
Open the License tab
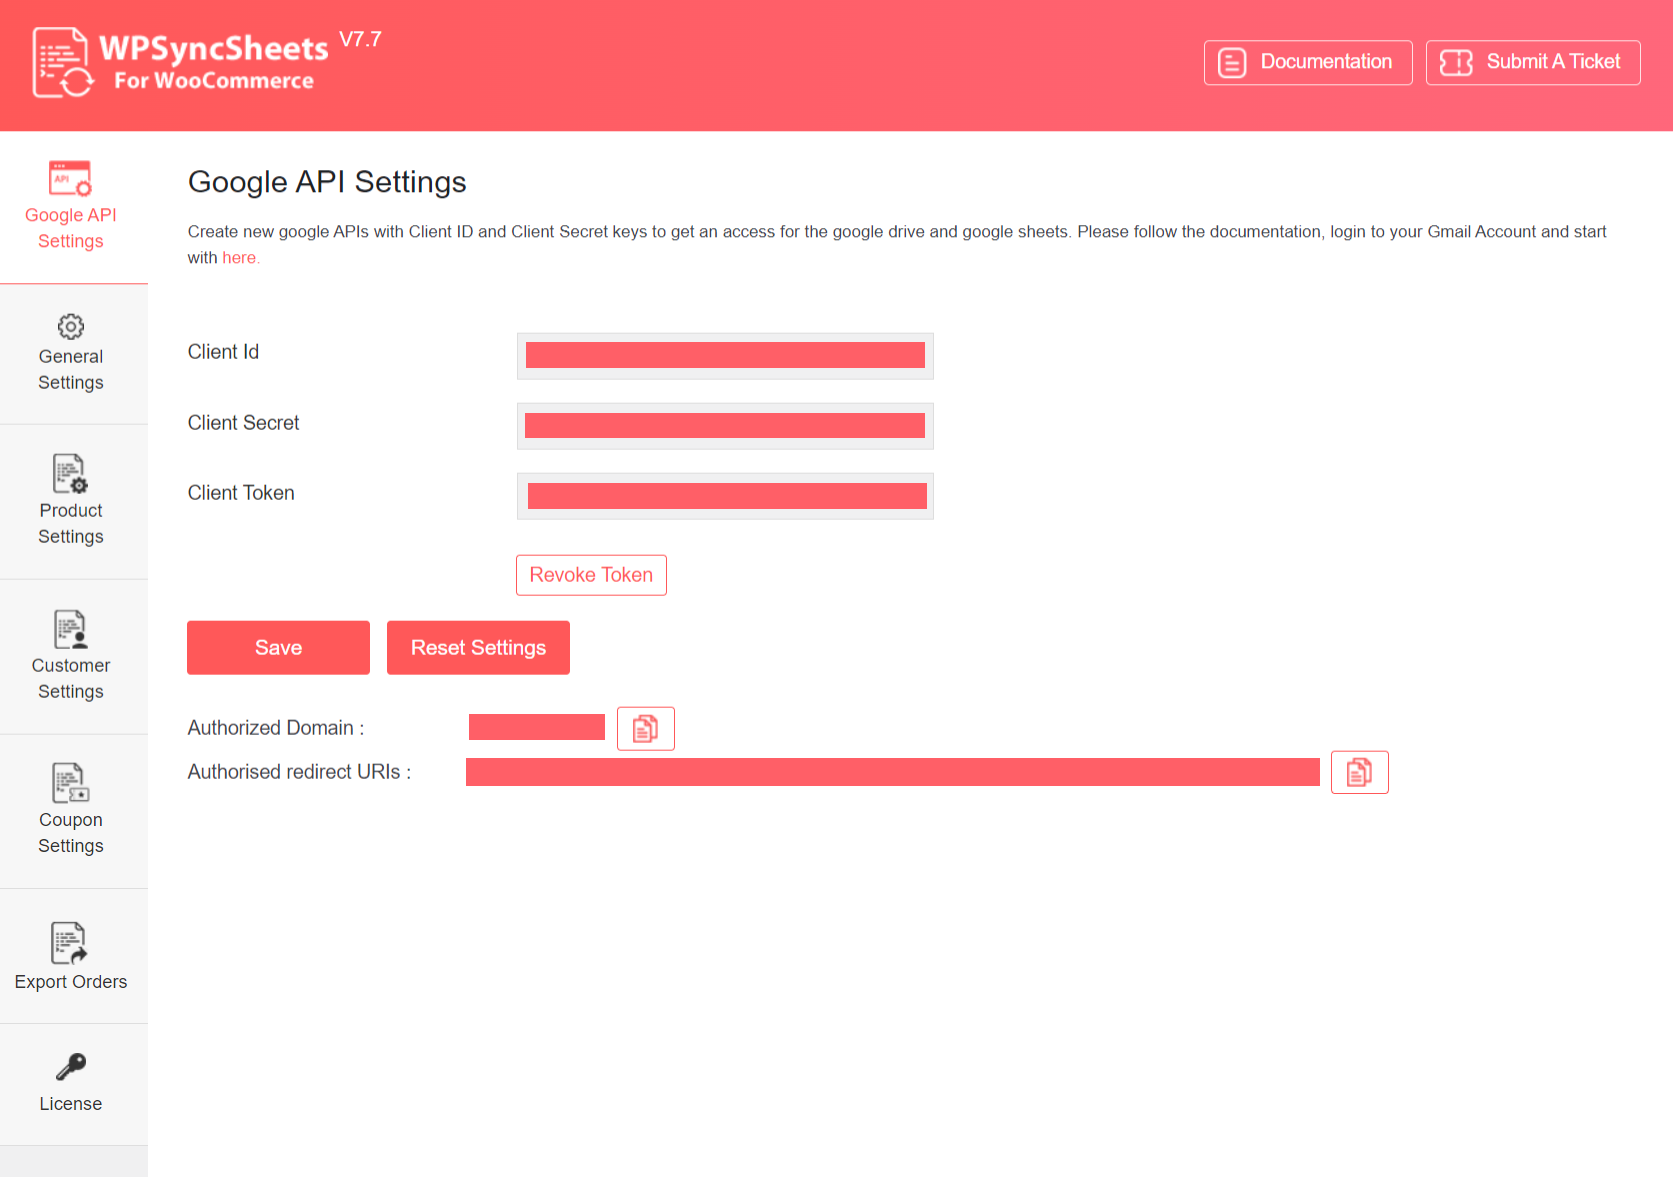(73, 1085)
